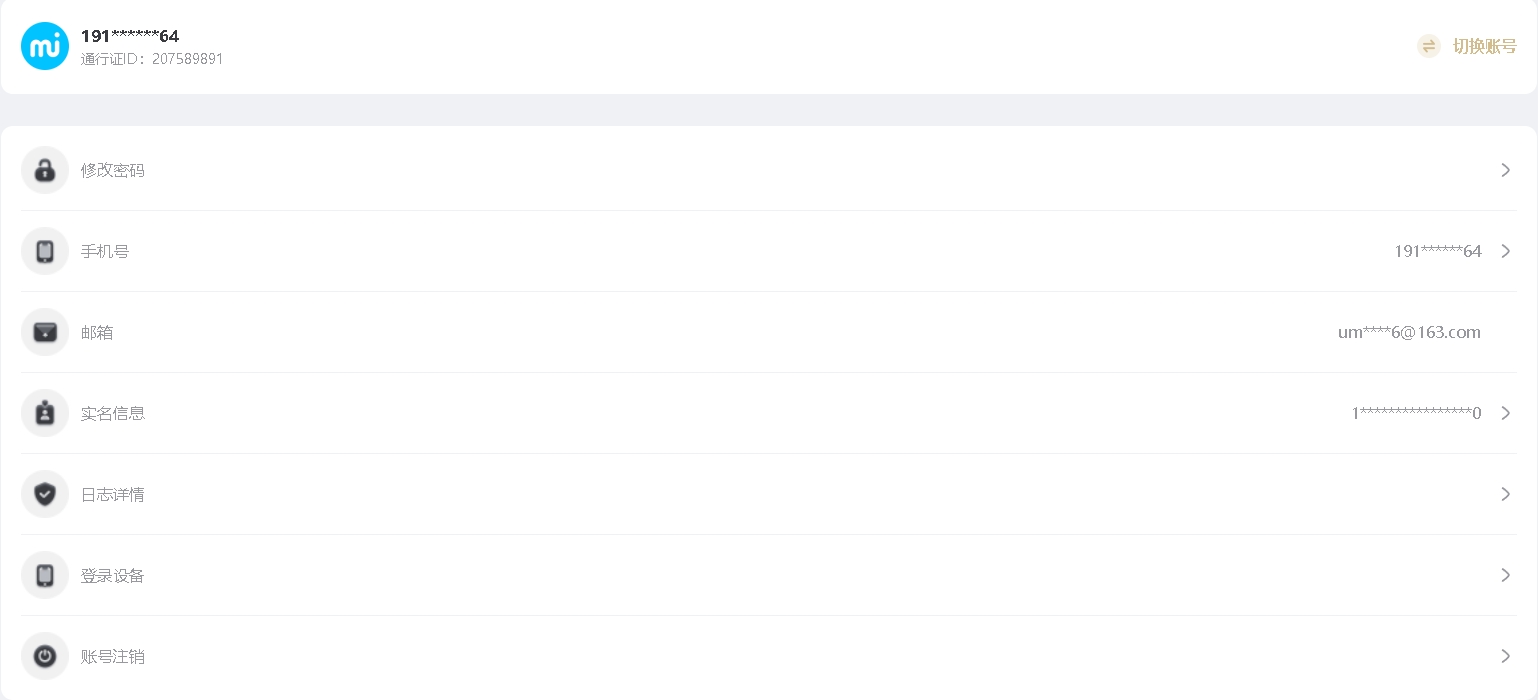Open the 账号注销 row arrow
1538x700 pixels.
(x=1506, y=656)
